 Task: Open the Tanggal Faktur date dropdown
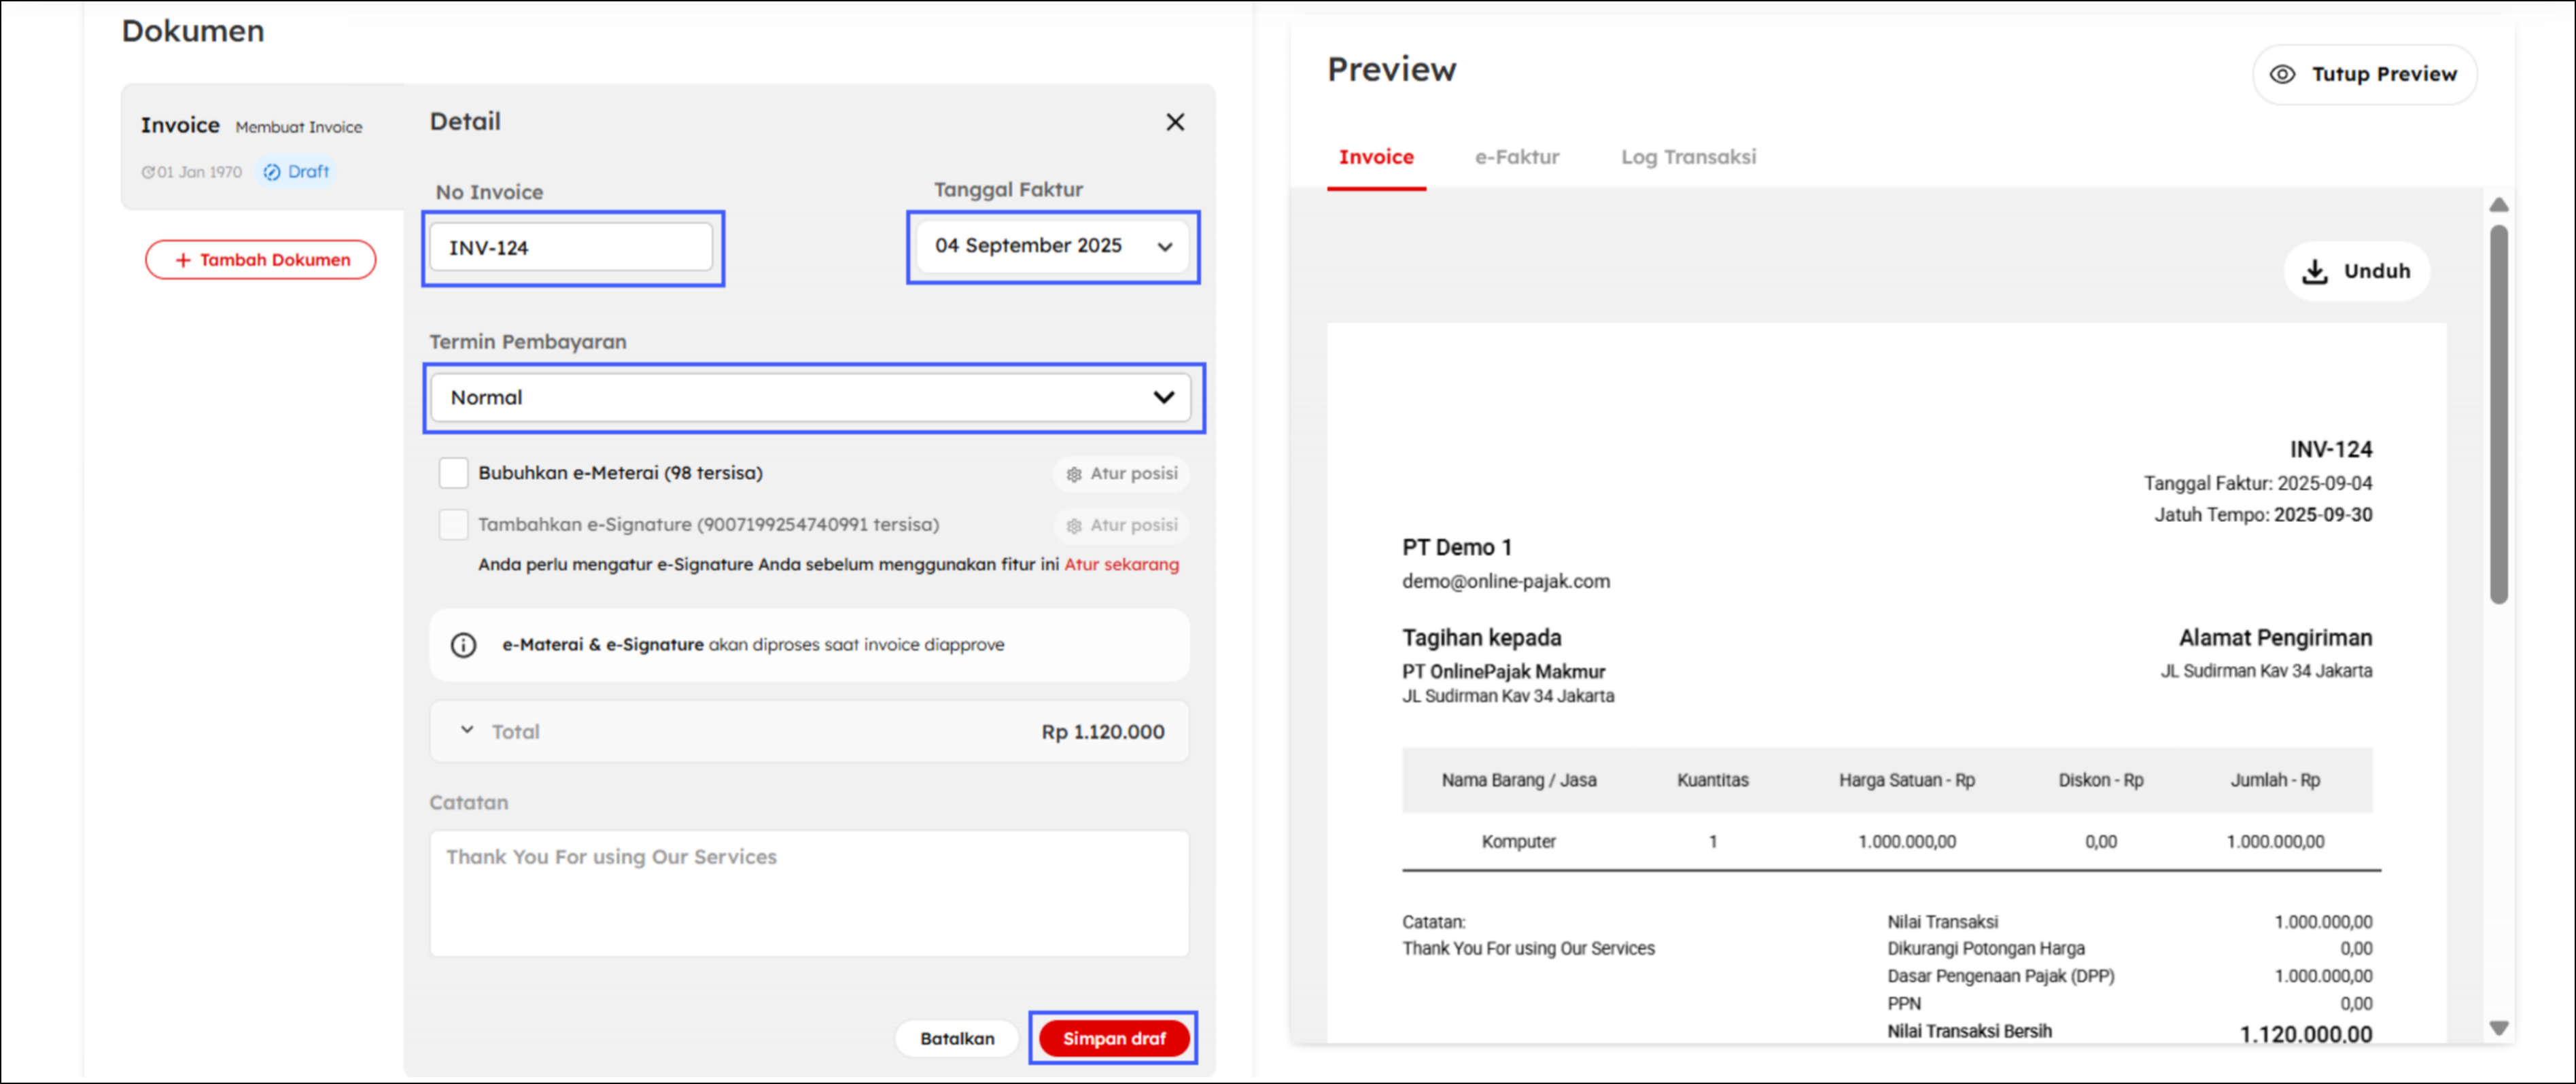click(x=1164, y=247)
